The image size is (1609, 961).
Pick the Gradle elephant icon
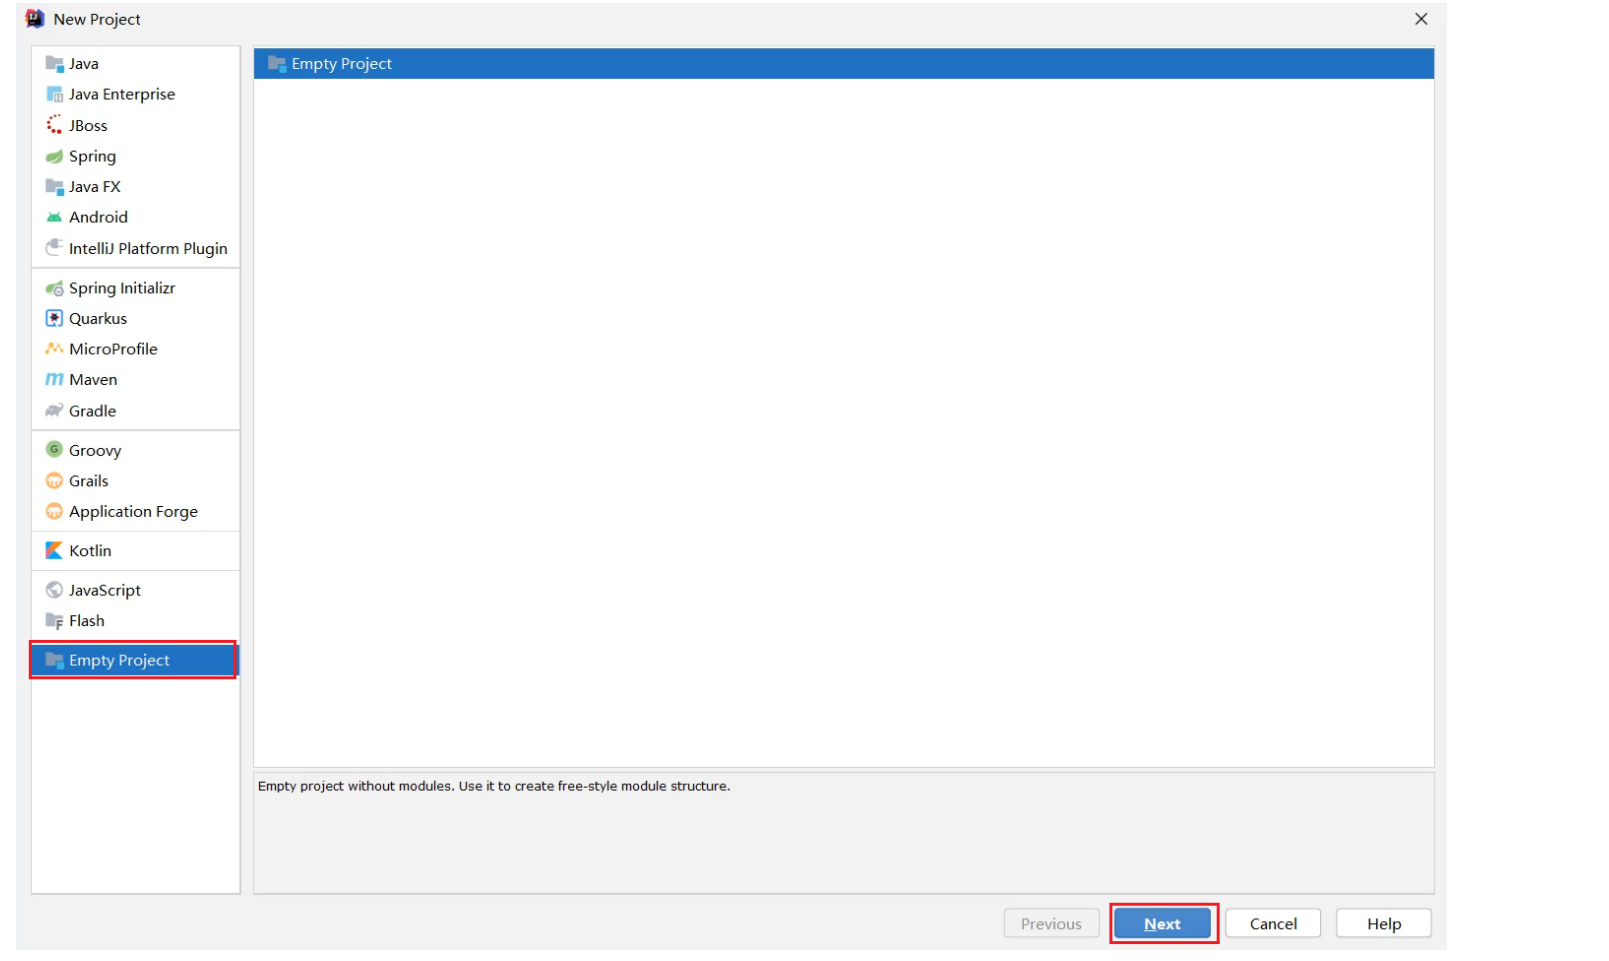(x=54, y=411)
